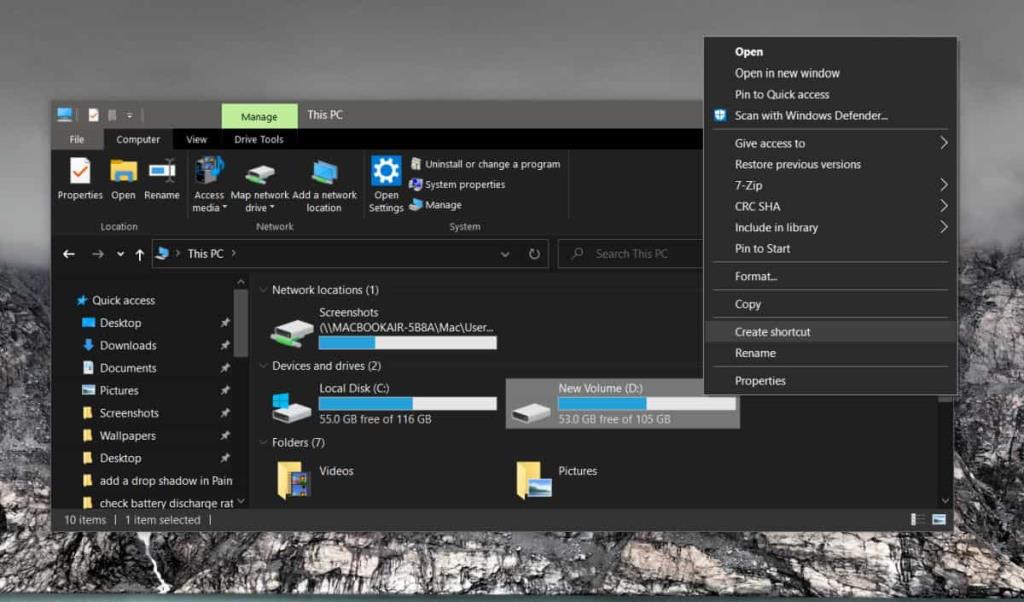Open System properties from the System group

coord(464,184)
